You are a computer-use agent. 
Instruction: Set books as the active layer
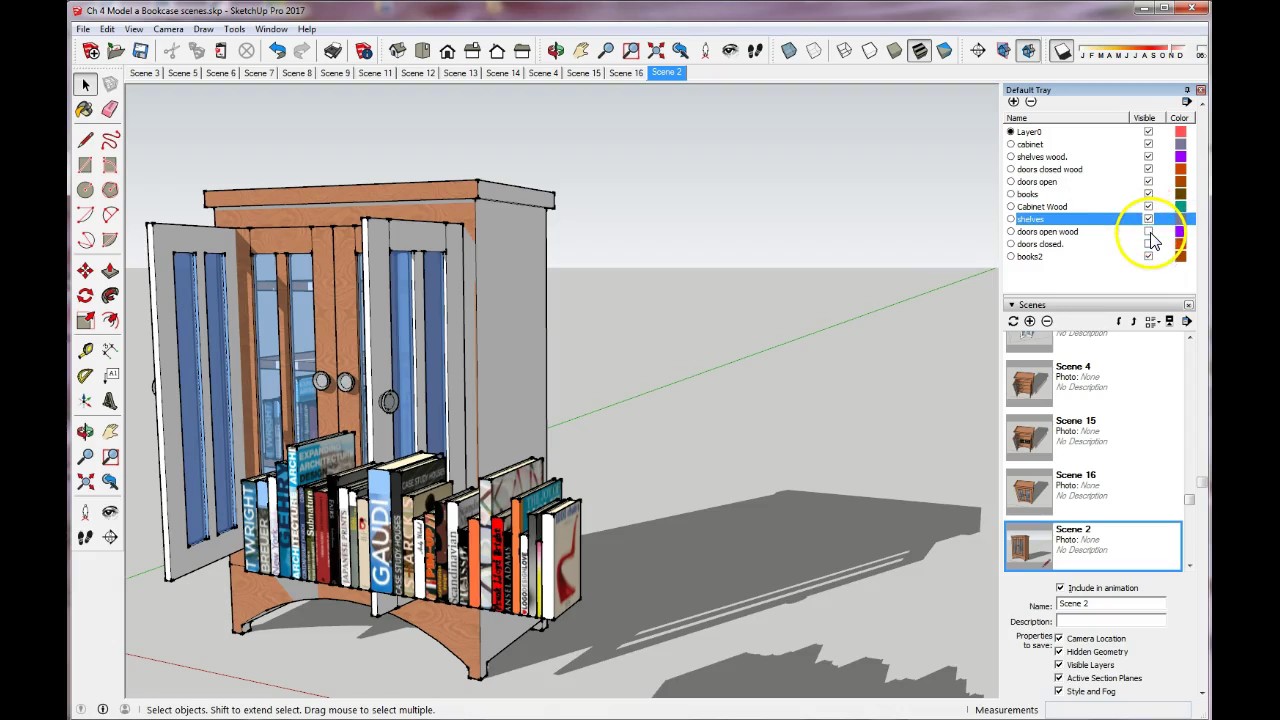tap(1010, 194)
